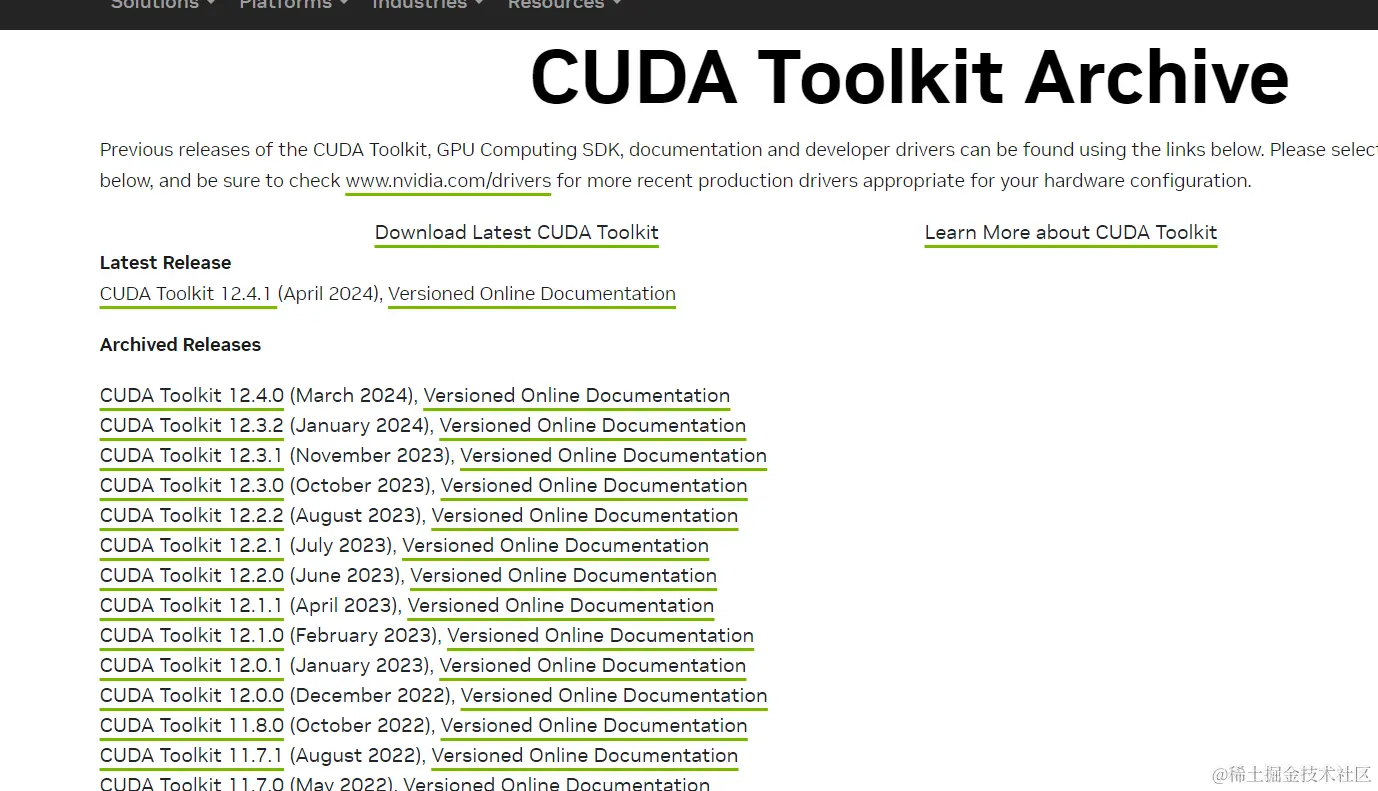Open the www.nvidia.com/drivers link
The width and height of the screenshot is (1378, 791).
(x=448, y=181)
